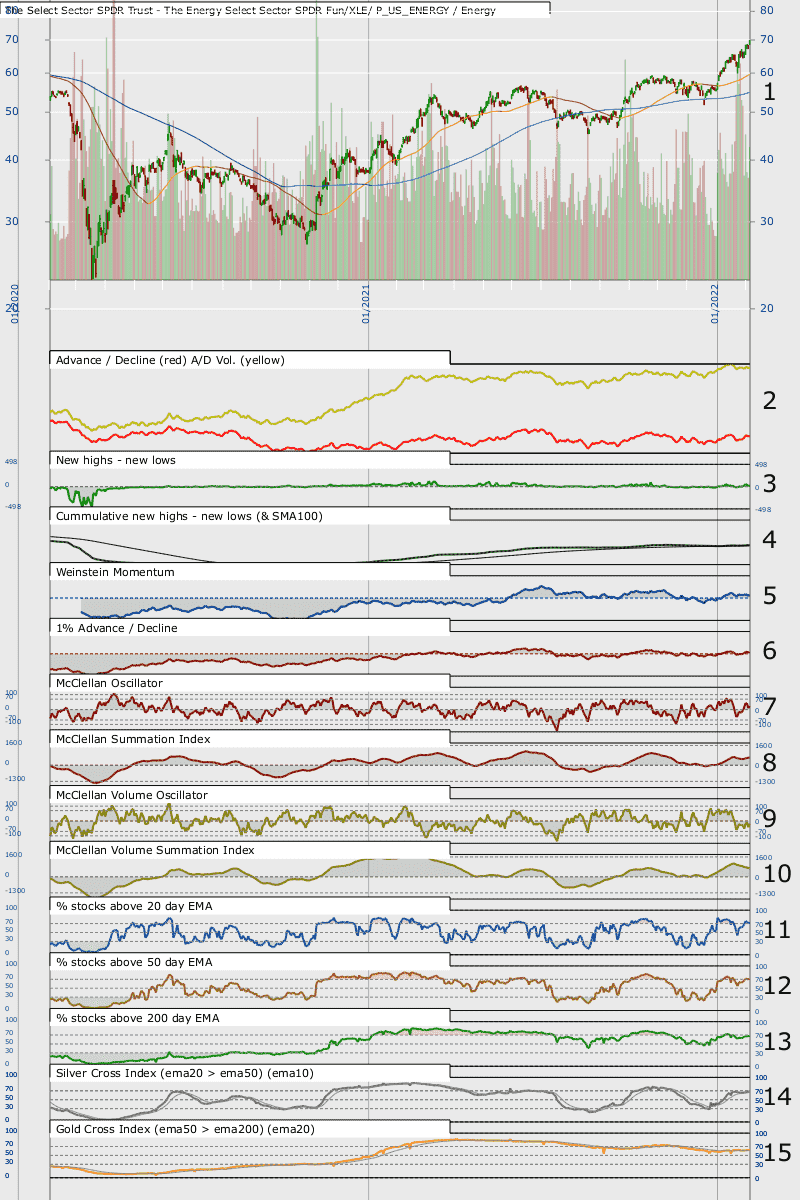Click panel number 3 beside new highs chart

[x=769, y=484]
